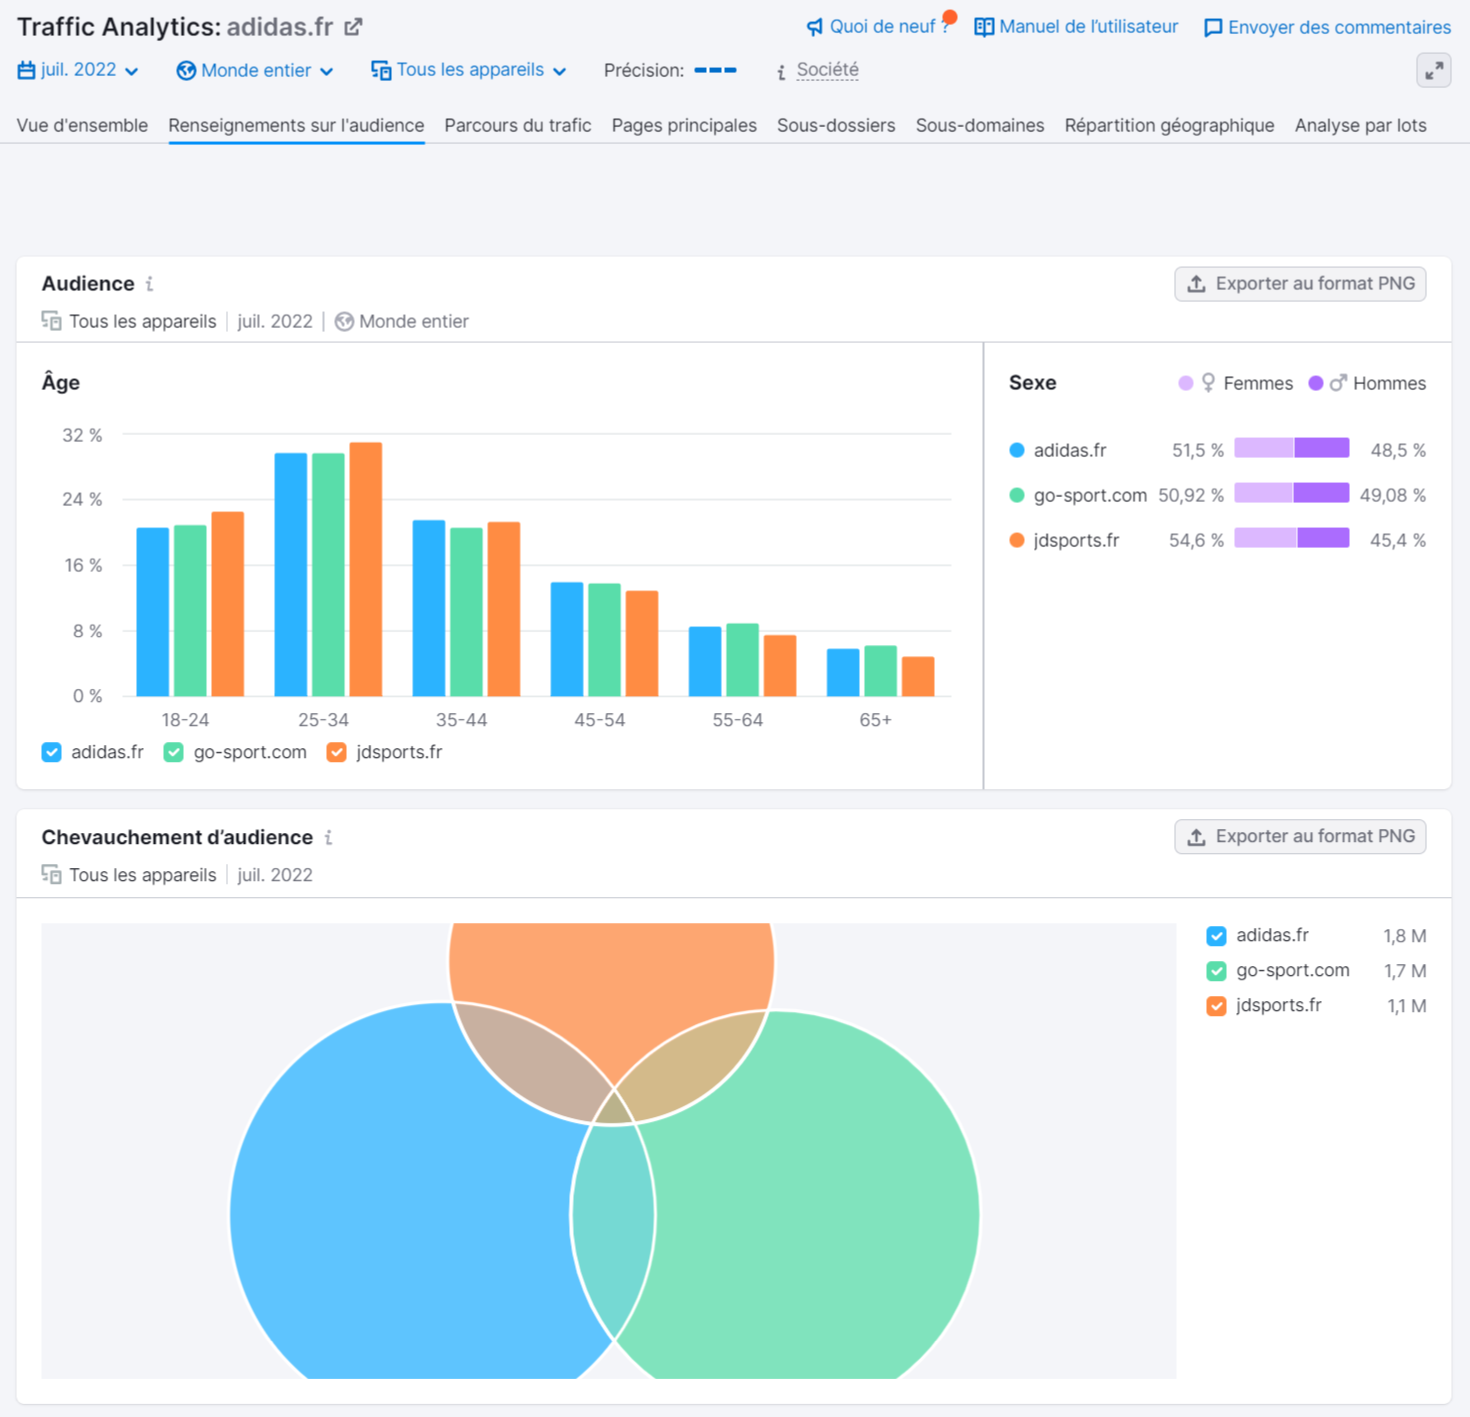This screenshot has width=1470, height=1417.
Task: Click upload icon in Audience export button
Action: (1196, 284)
